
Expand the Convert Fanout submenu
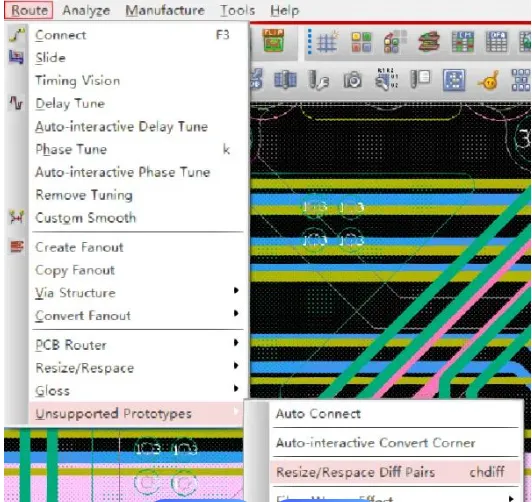[x=136, y=316]
